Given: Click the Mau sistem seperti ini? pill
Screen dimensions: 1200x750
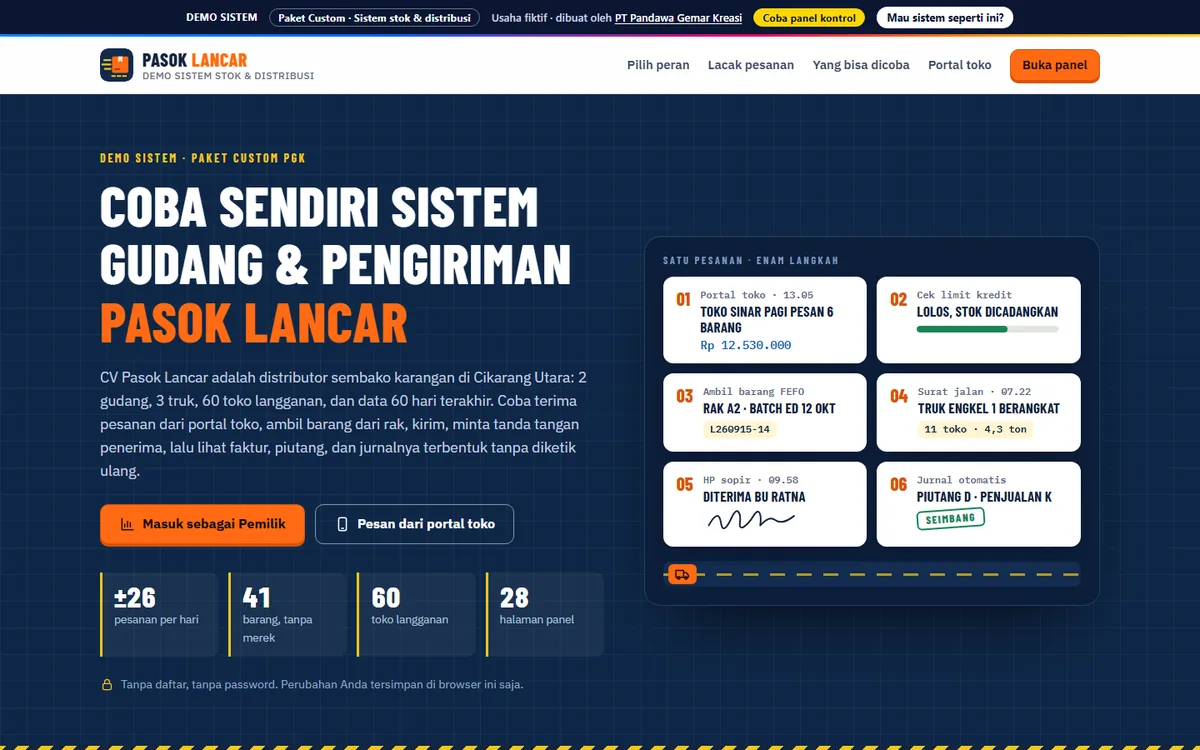Looking at the screenshot, I should [x=945, y=18].
